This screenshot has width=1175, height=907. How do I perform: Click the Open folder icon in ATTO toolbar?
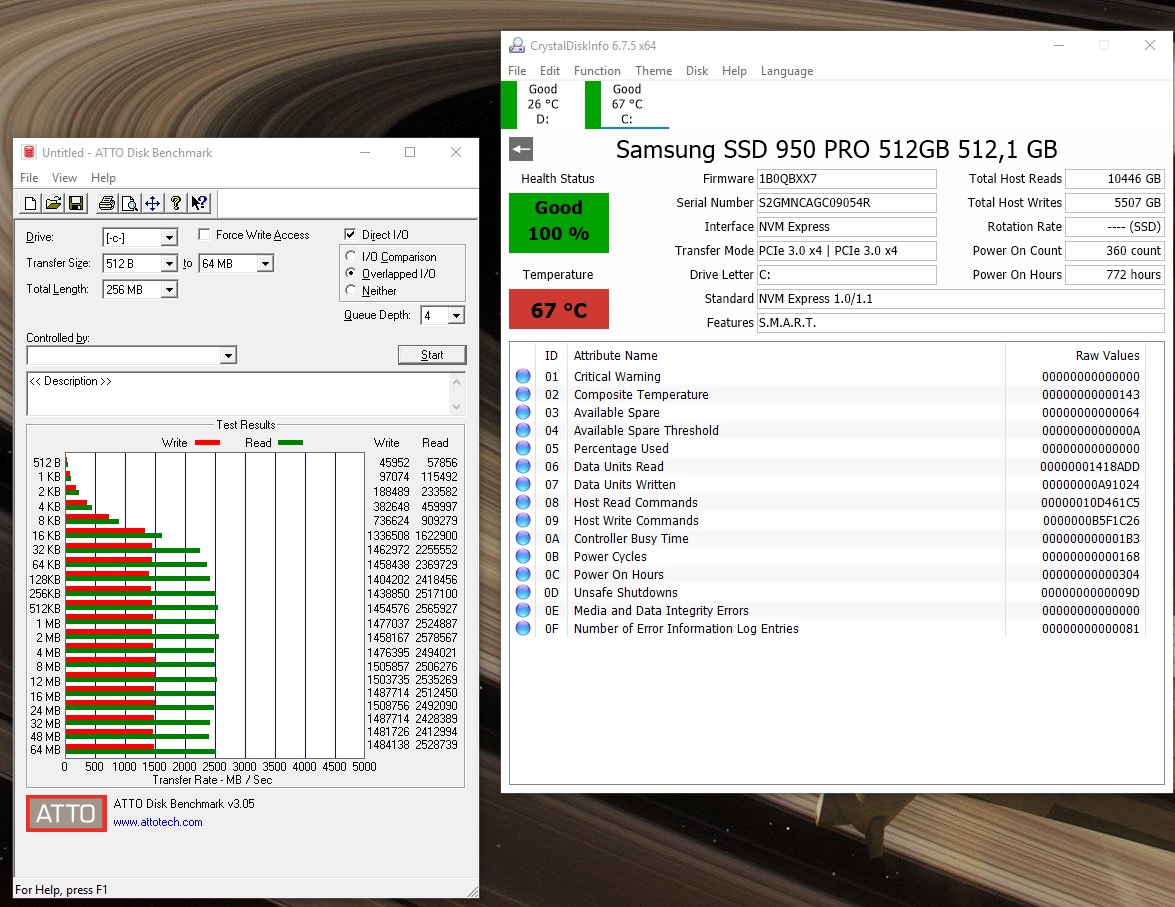coord(53,203)
